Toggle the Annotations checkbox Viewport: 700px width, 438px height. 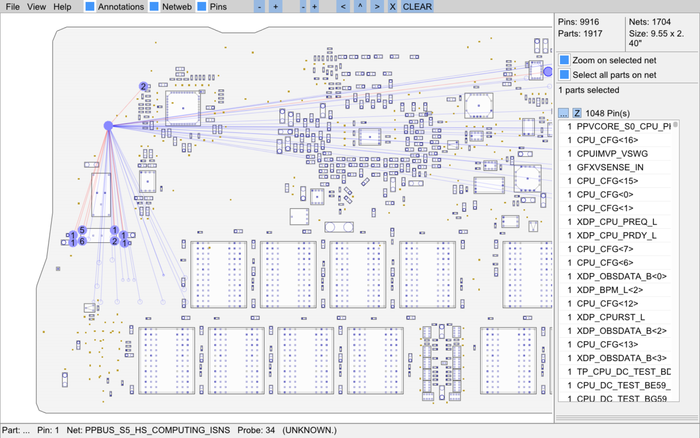[x=91, y=7]
